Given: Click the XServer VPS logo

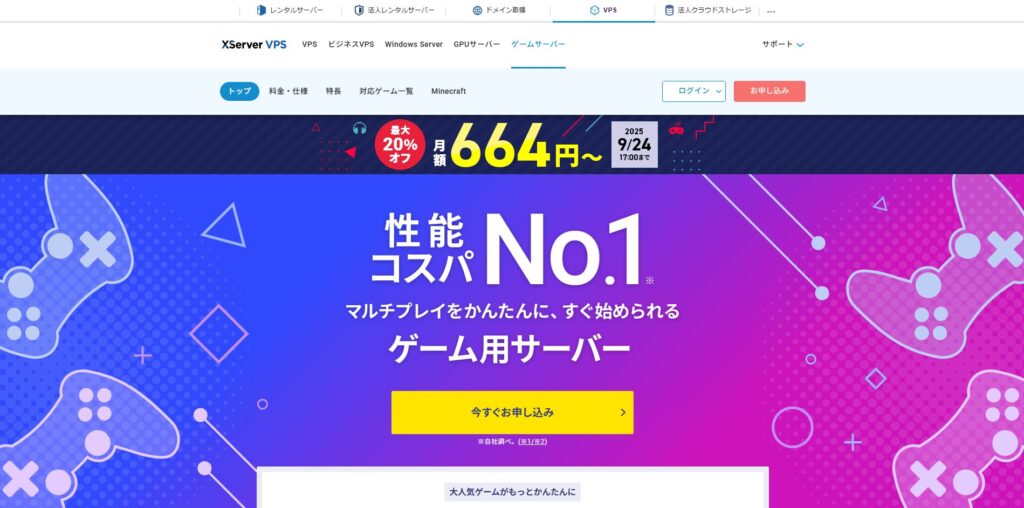Looking at the screenshot, I should 254,44.
